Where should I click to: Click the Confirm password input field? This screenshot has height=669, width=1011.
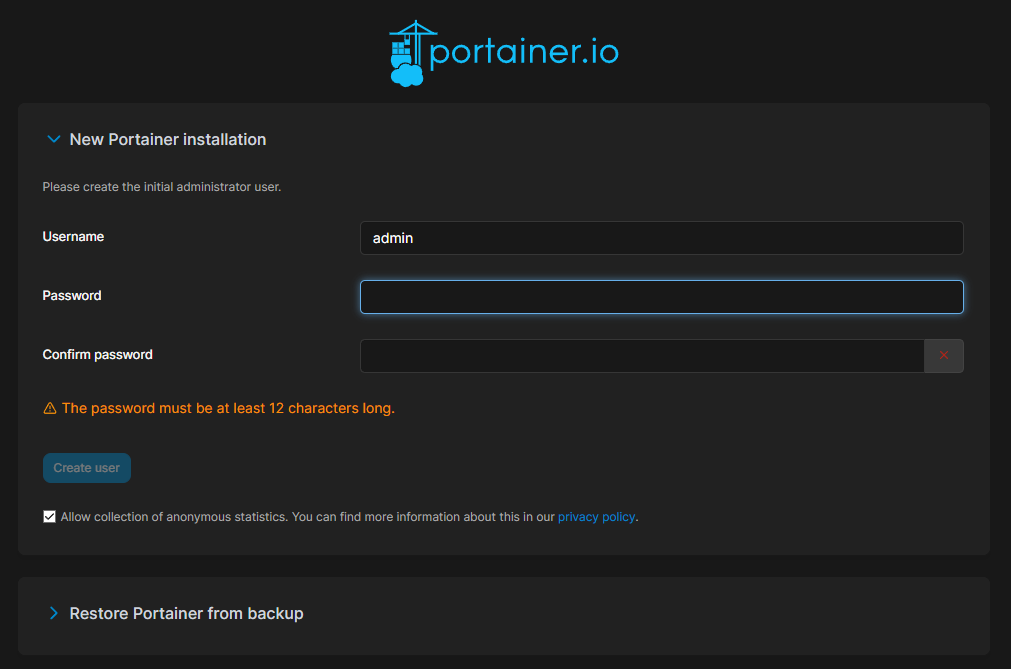click(640, 355)
